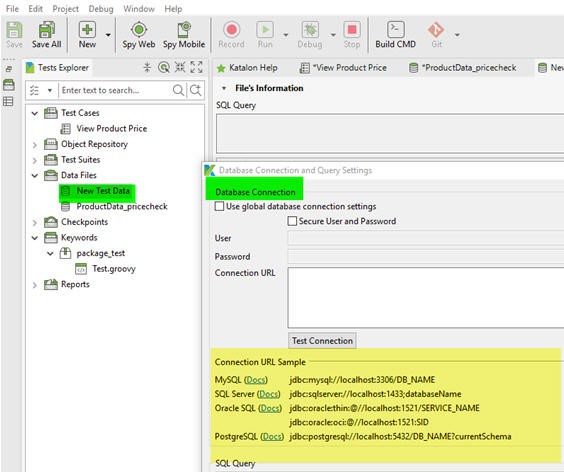Enable Use global database connection settings
Image resolution: width=564 pixels, height=472 pixels.
tap(219, 206)
